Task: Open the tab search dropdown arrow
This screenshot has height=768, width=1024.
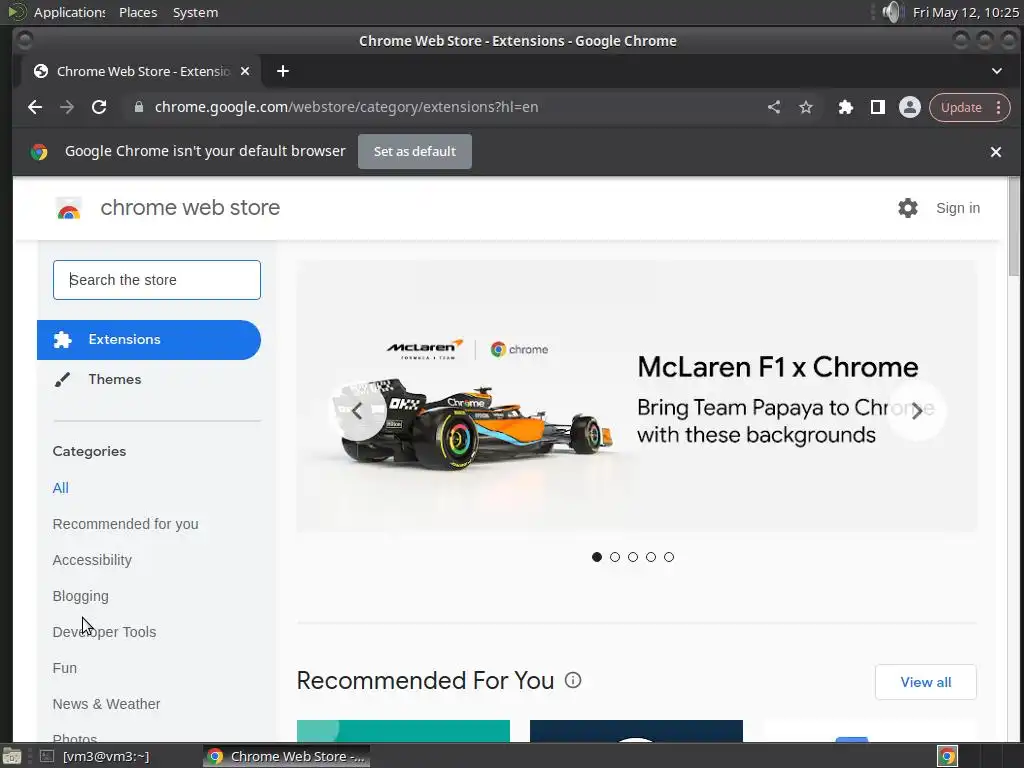Action: pyautogui.click(x=997, y=71)
